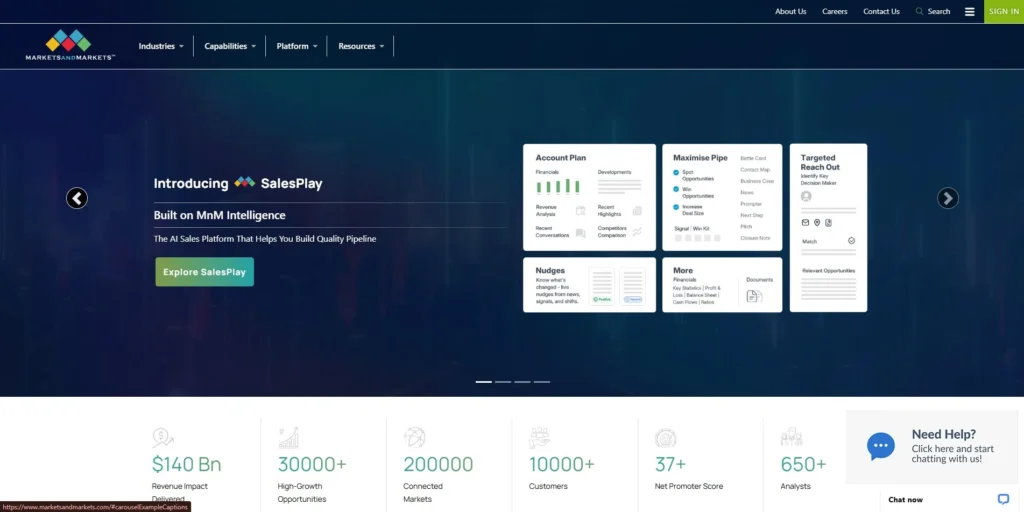The height and width of the screenshot is (512, 1024).
Task: Expand the Resources dropdown menu
Action: (x=360, y=46)
